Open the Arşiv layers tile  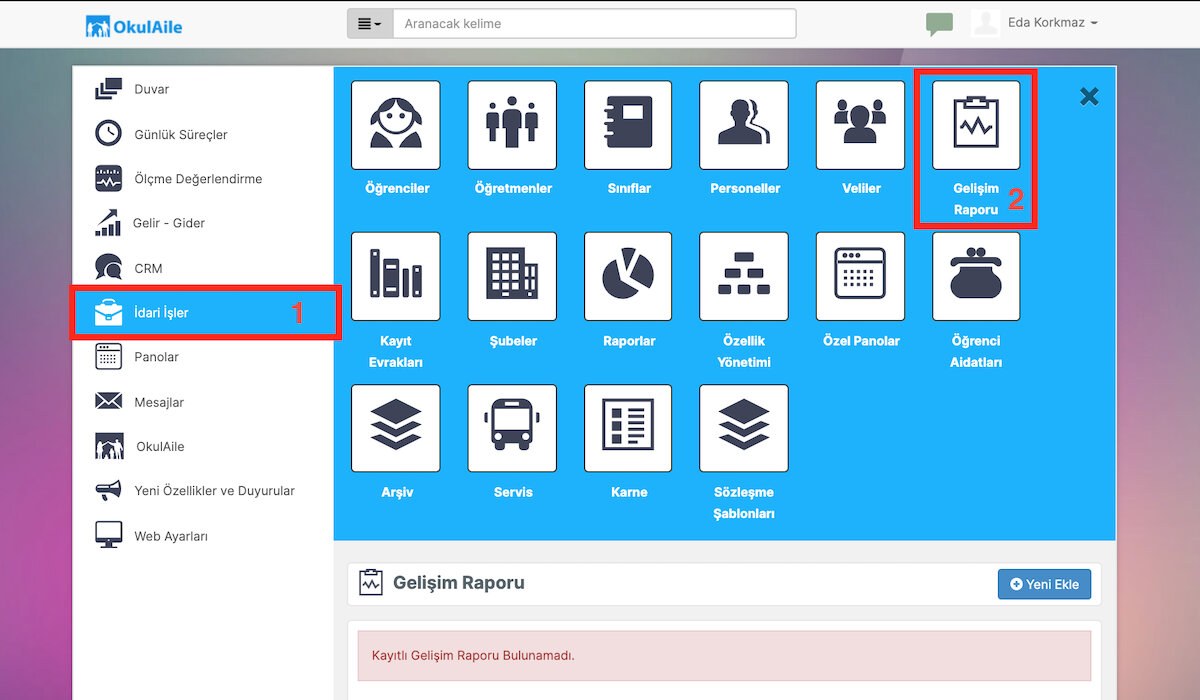[x=396, y=428]
